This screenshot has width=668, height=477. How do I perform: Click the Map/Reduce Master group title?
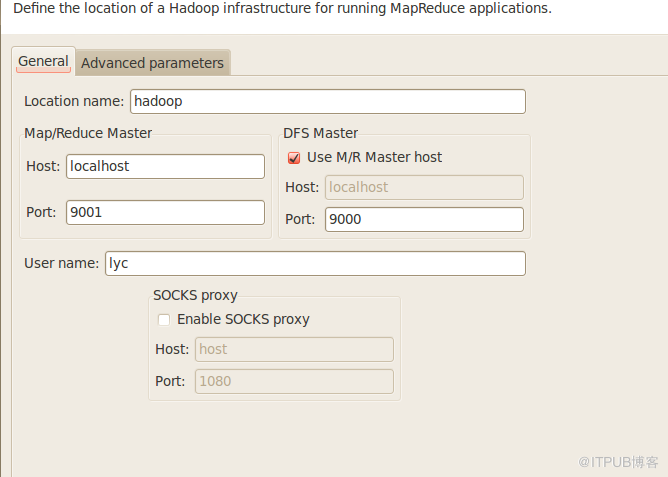click(x=88, y=133)
